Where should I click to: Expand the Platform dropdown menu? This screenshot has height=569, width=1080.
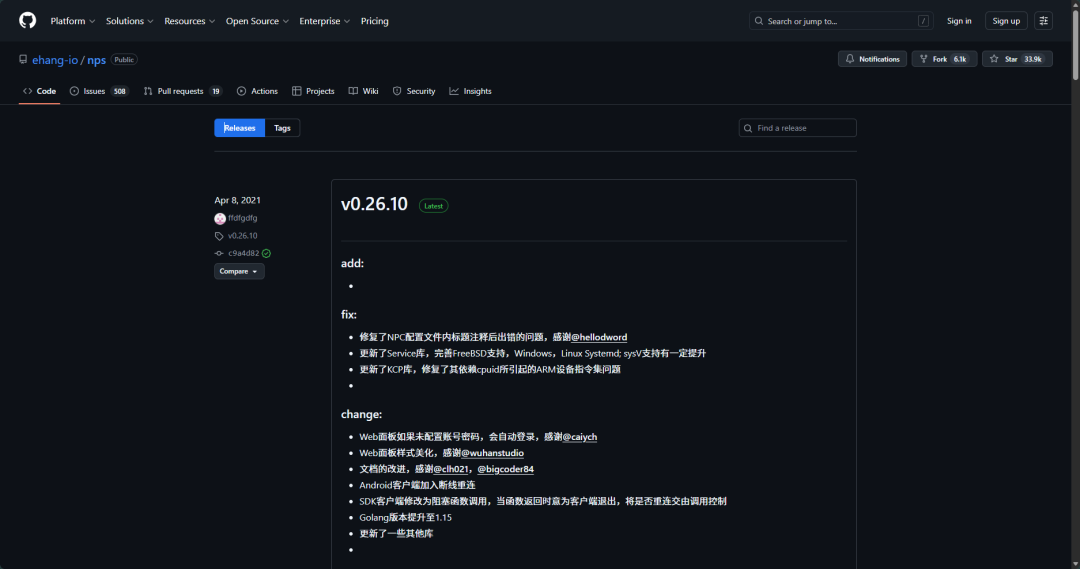72,21
